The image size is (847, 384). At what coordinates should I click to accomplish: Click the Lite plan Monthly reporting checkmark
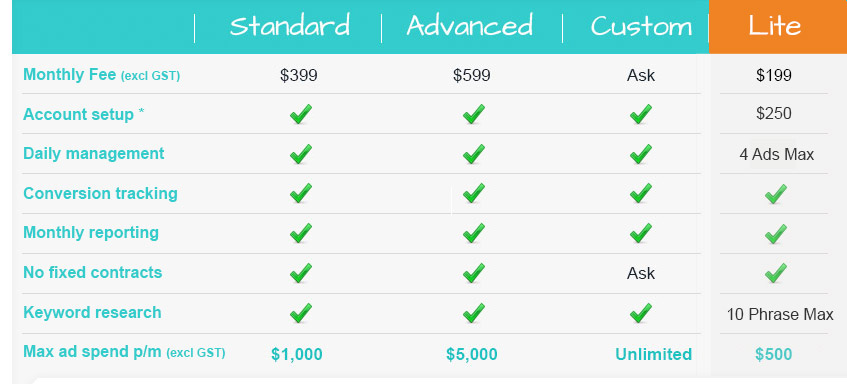[x=776, y=234]
